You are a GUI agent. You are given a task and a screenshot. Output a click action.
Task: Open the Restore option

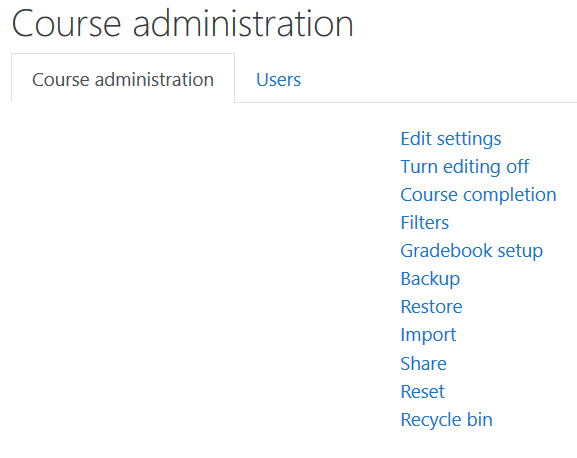431,307
